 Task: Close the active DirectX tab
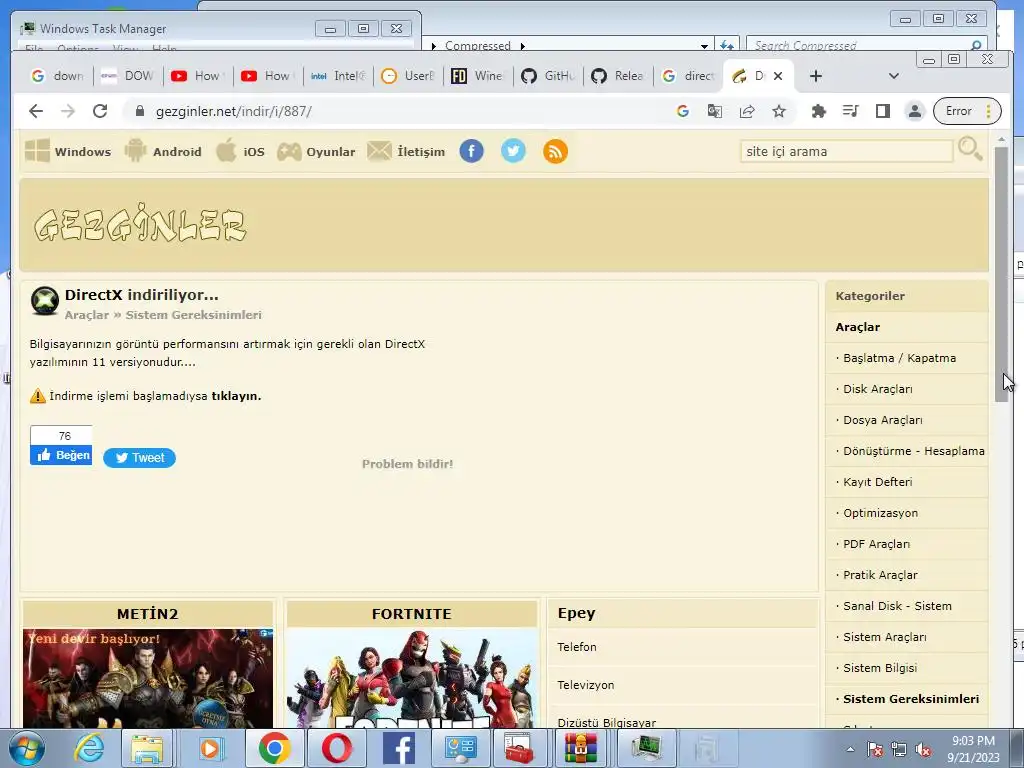[x=778, y=76]
